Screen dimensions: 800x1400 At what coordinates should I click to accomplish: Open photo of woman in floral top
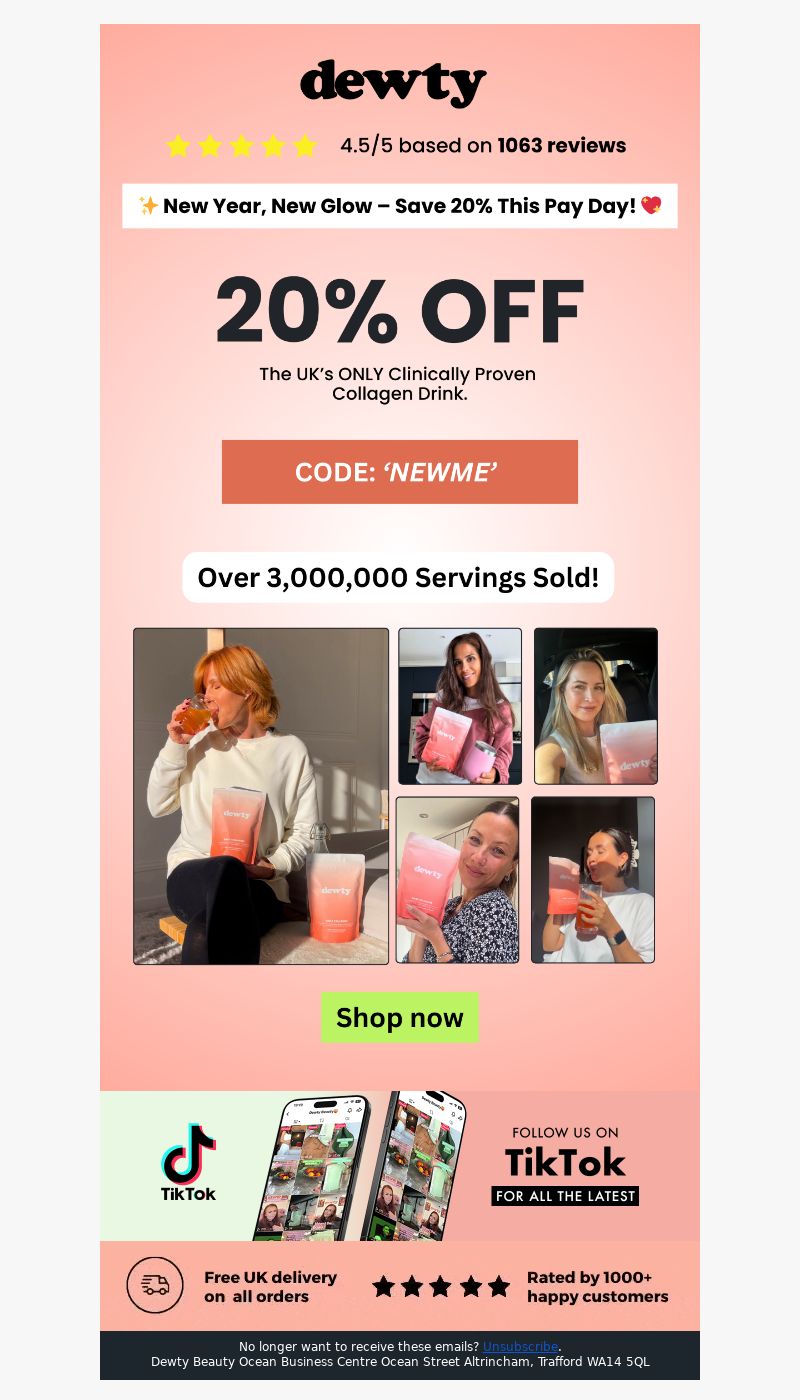click(458, 880)
